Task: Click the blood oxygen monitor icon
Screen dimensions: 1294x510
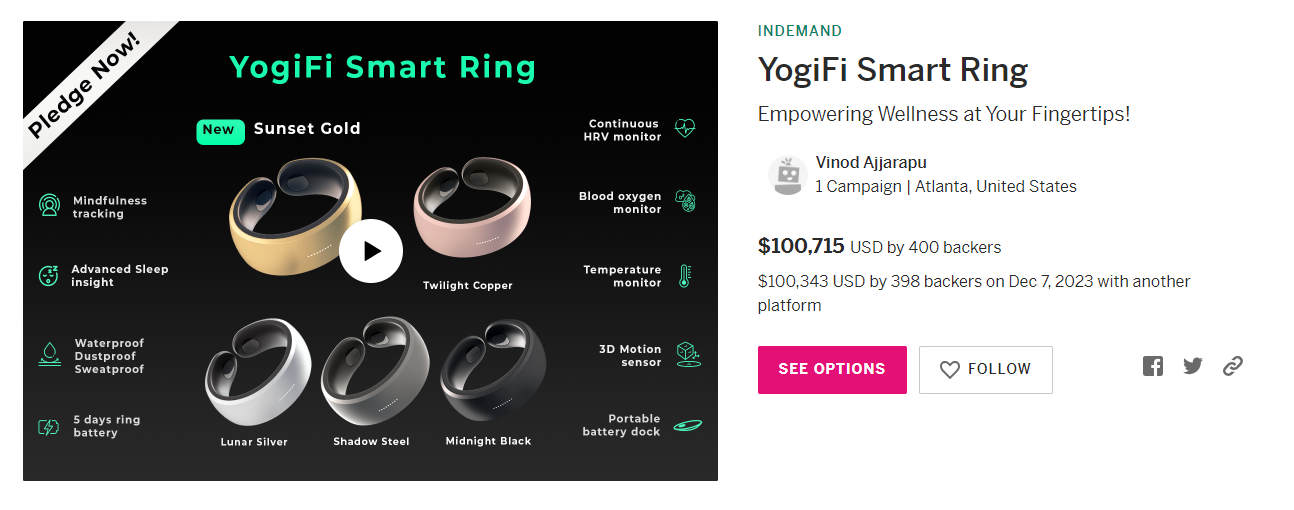Action: click(685, 201)
